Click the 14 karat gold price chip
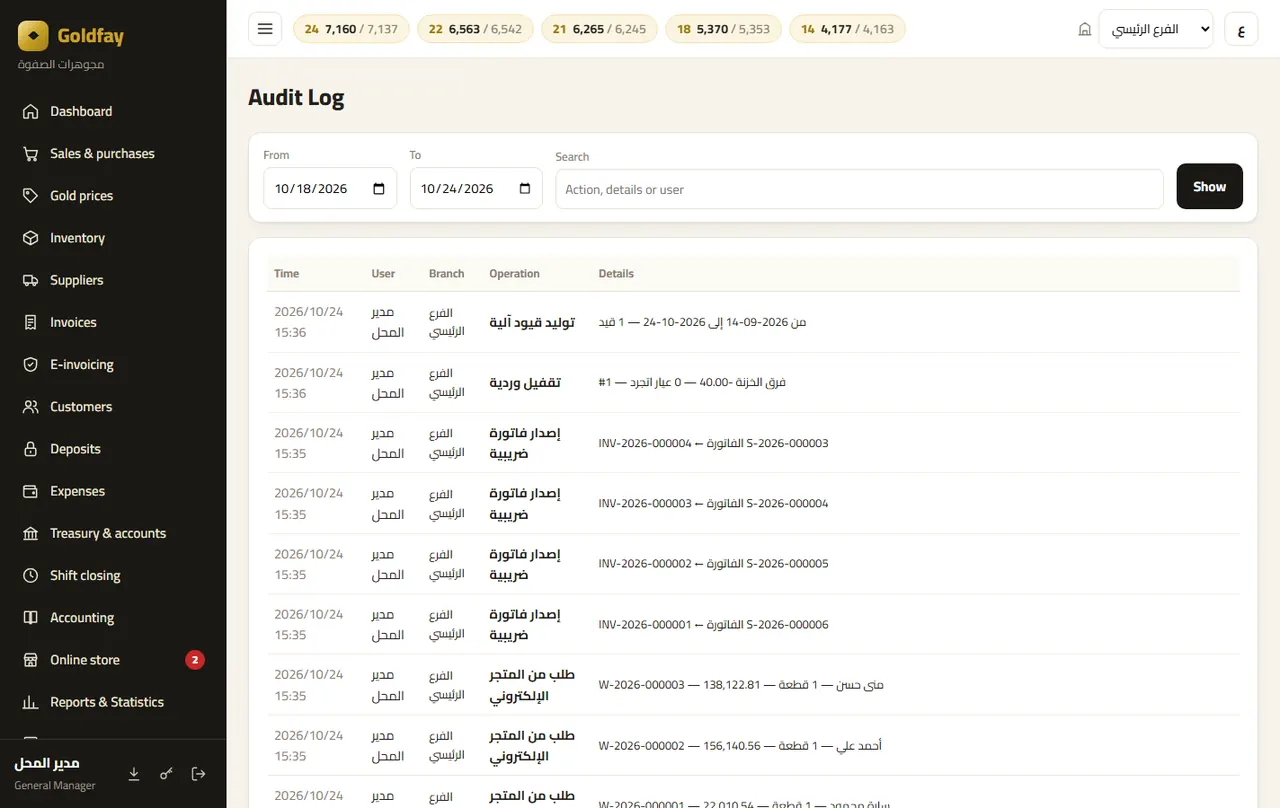The image size is (1280, 808). (847, 29)
